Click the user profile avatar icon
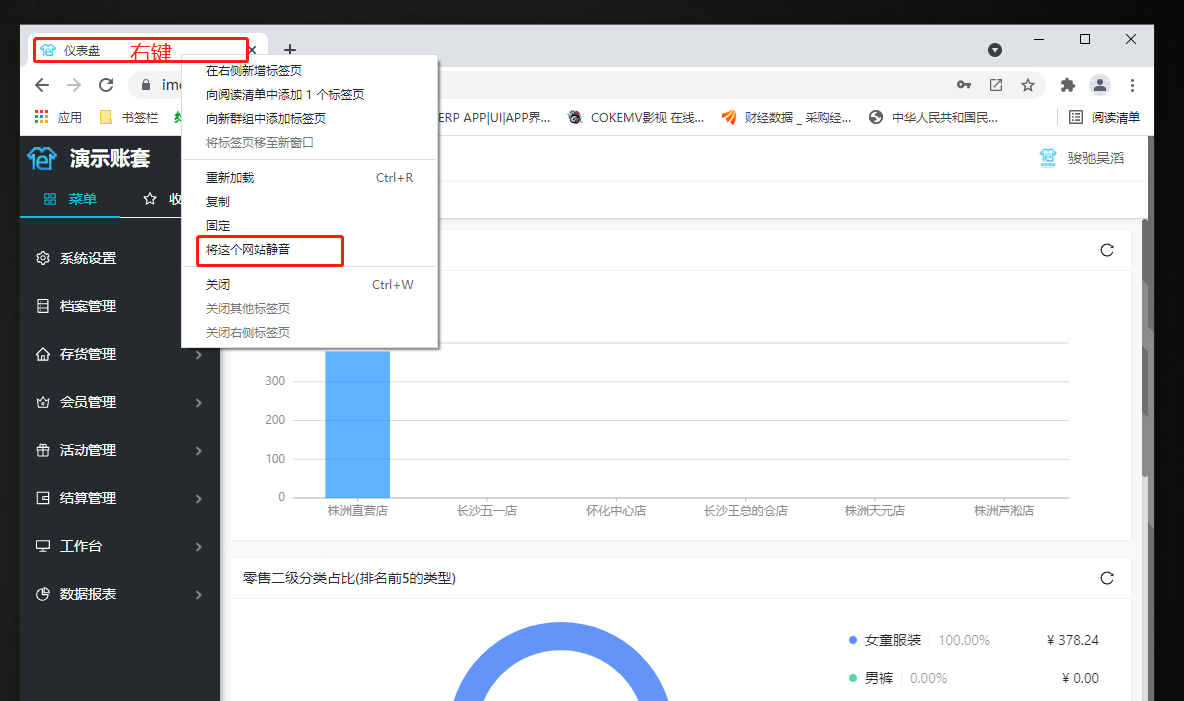The width and height of the screenshot is (1184, 701). (x=1100, y=85)
